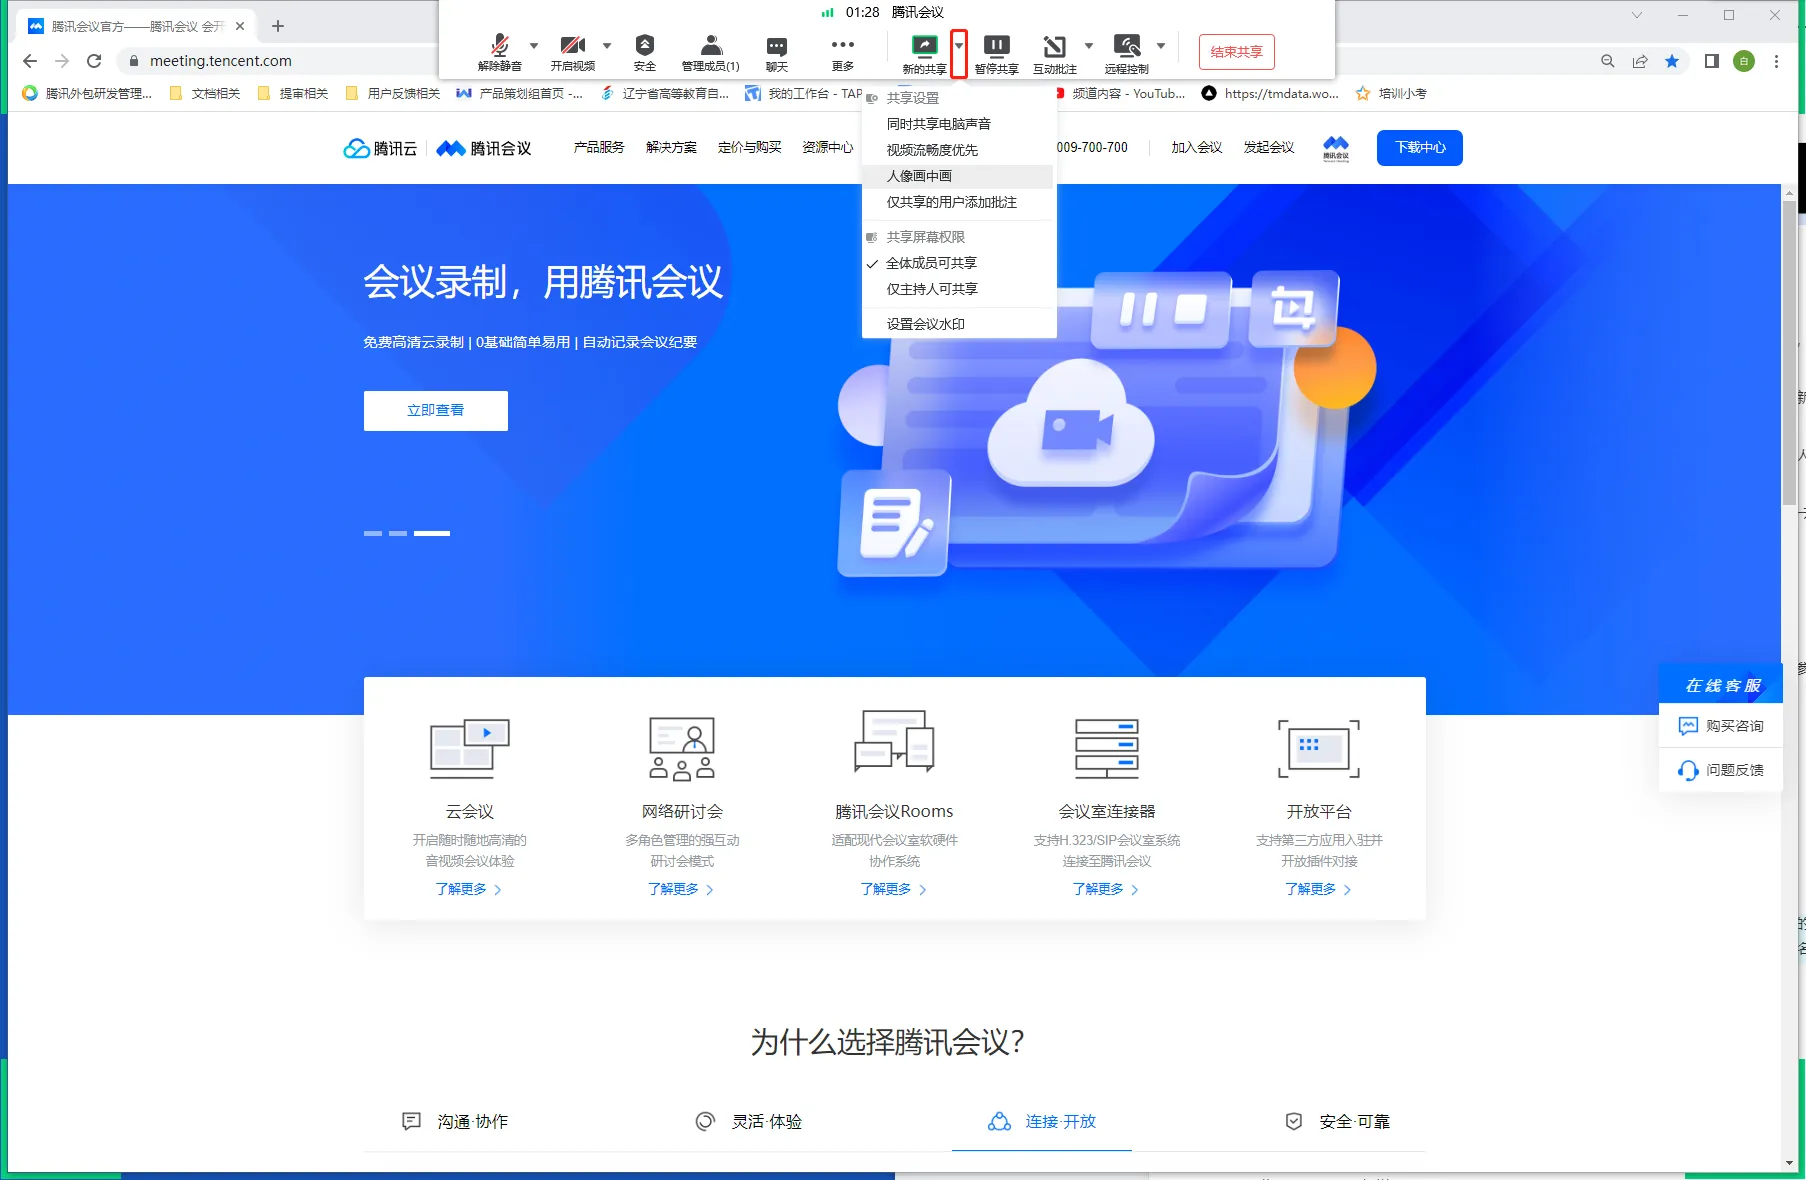The height and width of the screenshot is (1180, 1806).
Task: Click the Tencent Cloud logo
Action: point(380,148)
